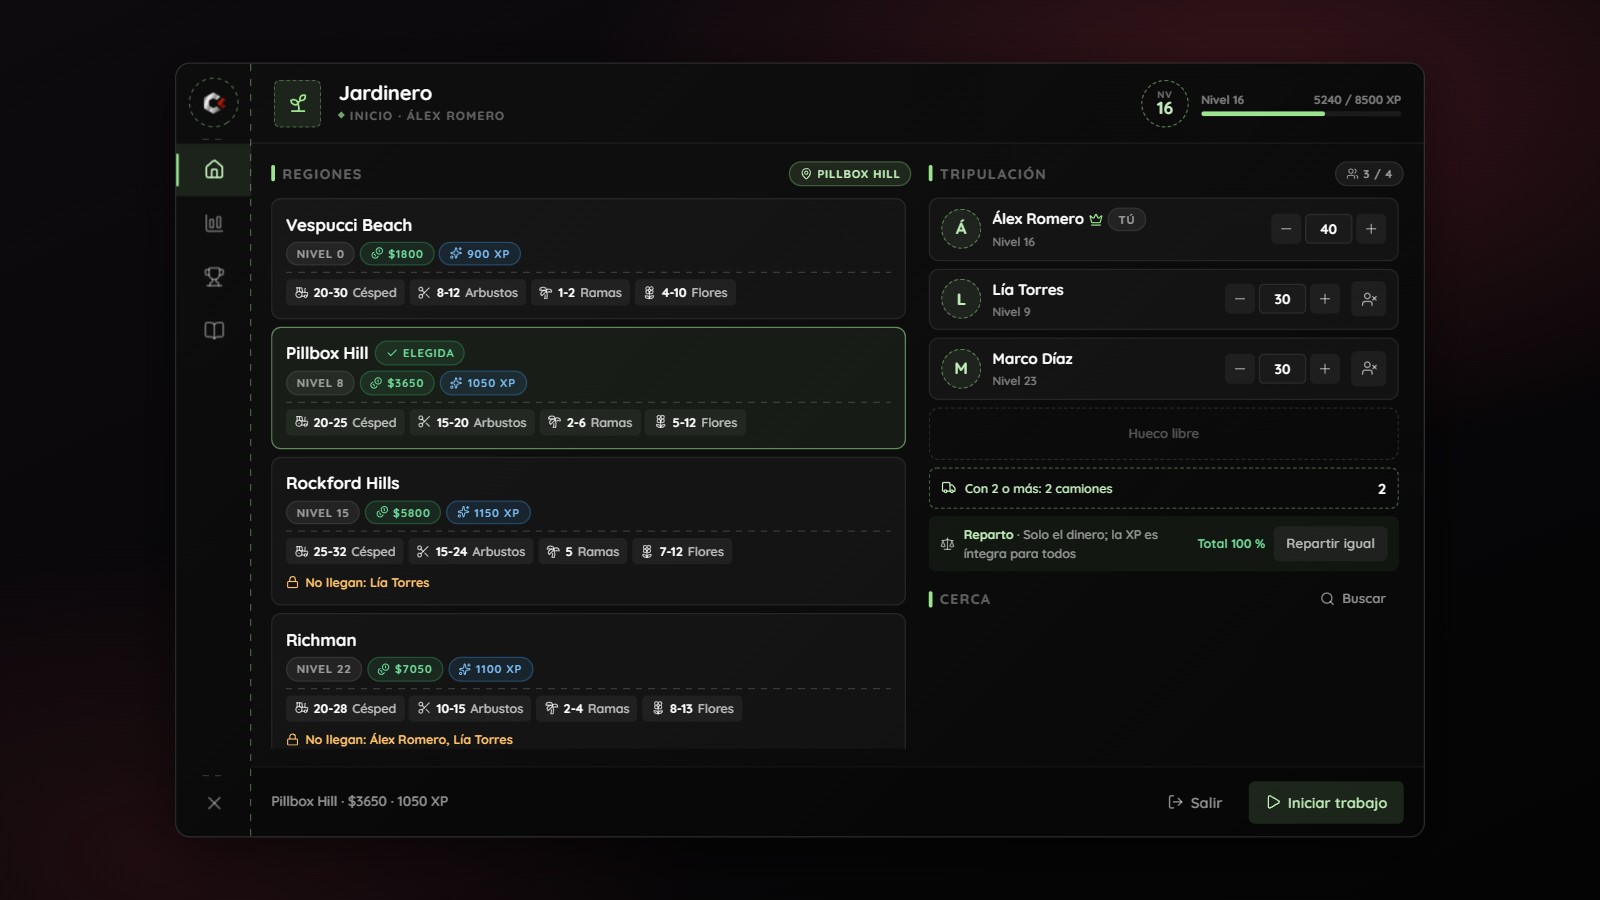Remove Marco Díaz from the crew
Screen dimensions: 1600x900
tap(1369, 369)
